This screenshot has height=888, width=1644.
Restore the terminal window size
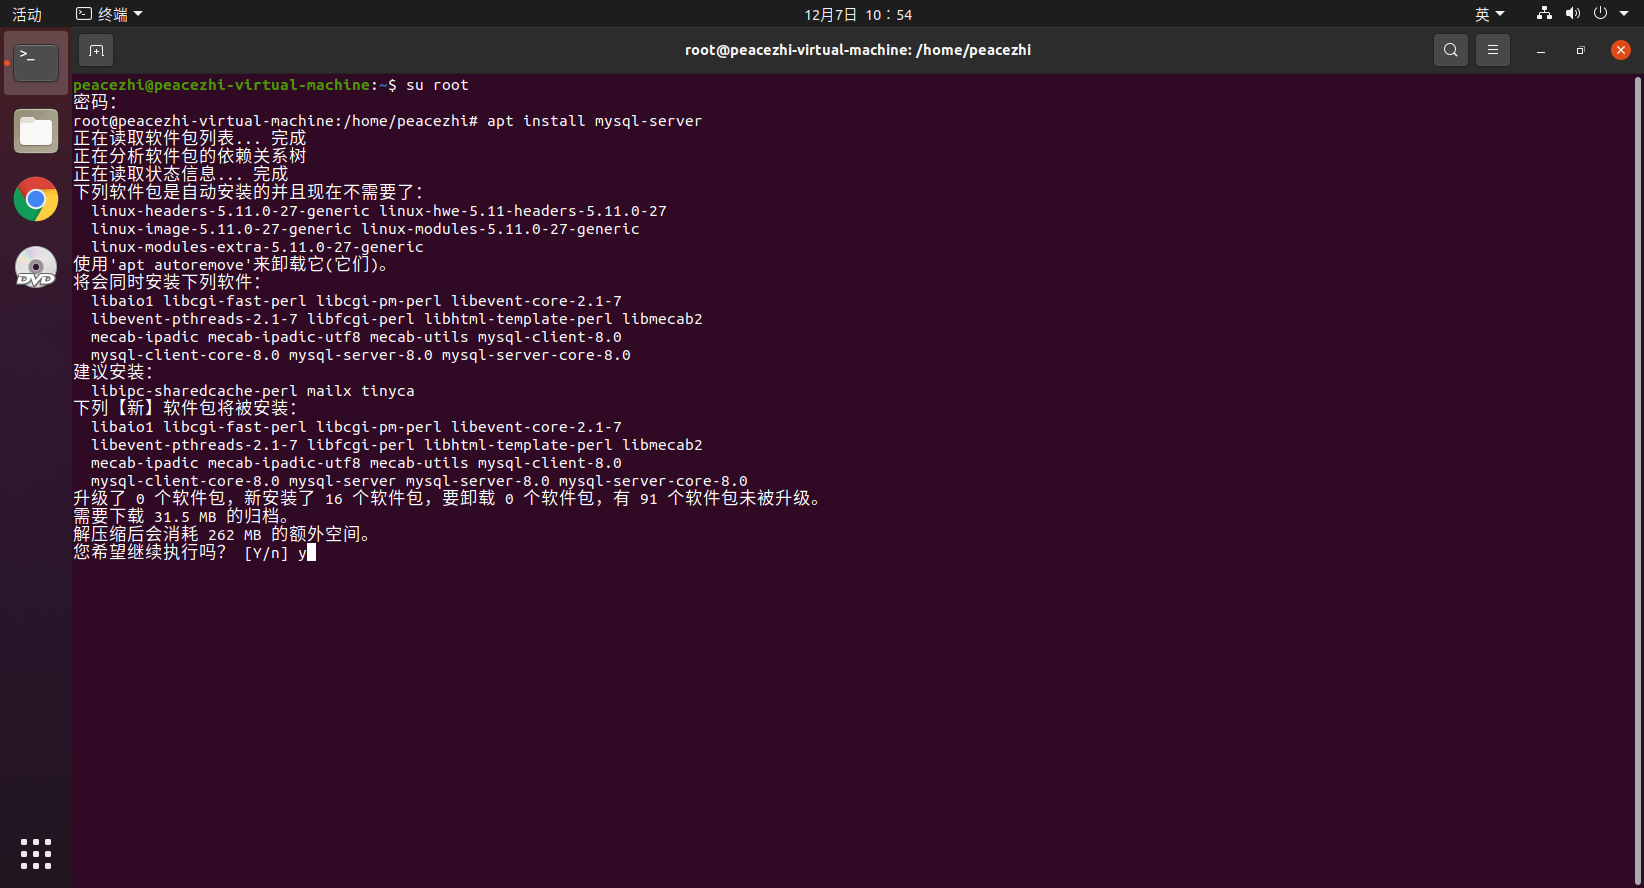(x=1580, y=51)
